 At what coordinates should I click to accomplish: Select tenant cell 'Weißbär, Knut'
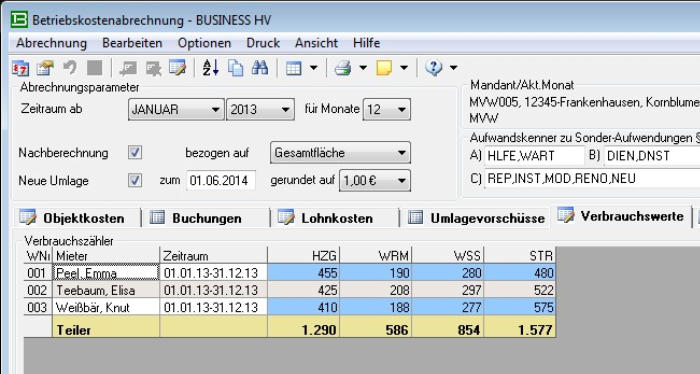pyautogui.click(x=106, y=307)
